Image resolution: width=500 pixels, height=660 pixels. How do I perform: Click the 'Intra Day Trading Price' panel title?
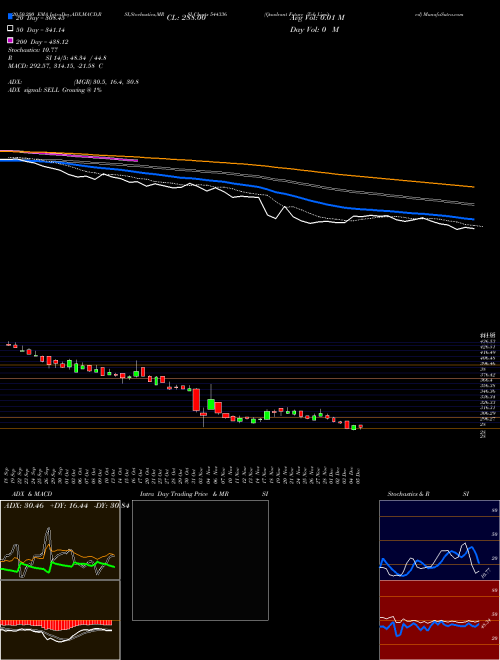point(174,494)
